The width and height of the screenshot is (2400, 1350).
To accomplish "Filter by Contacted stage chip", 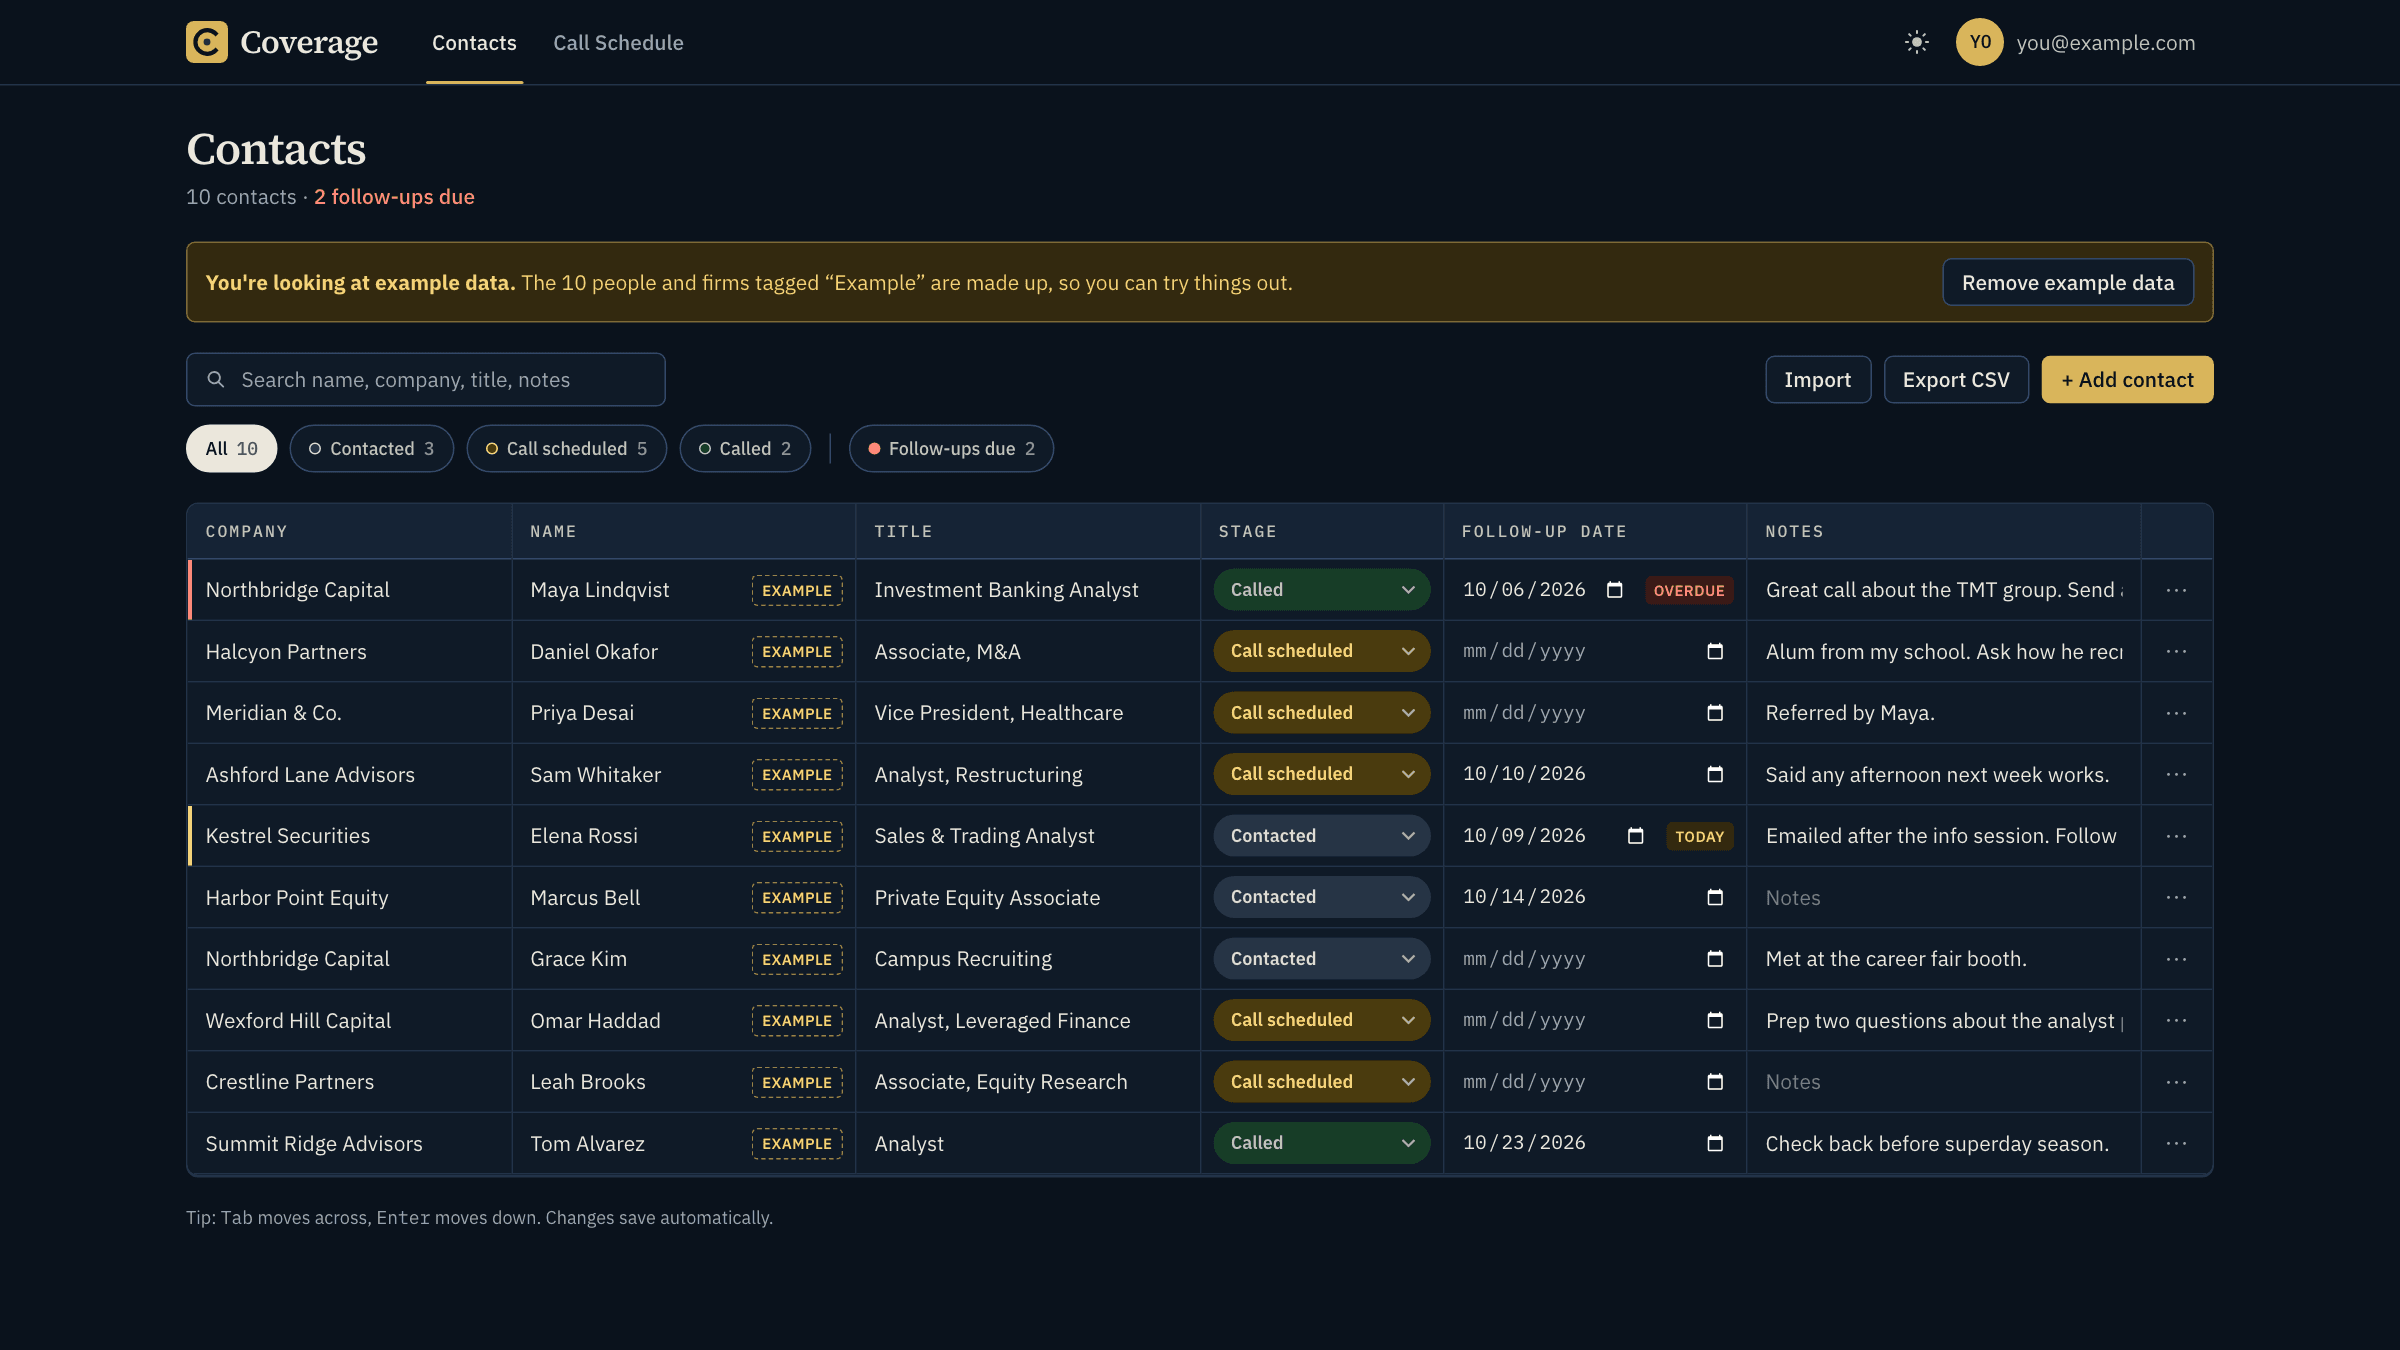I will click(371, 449).
